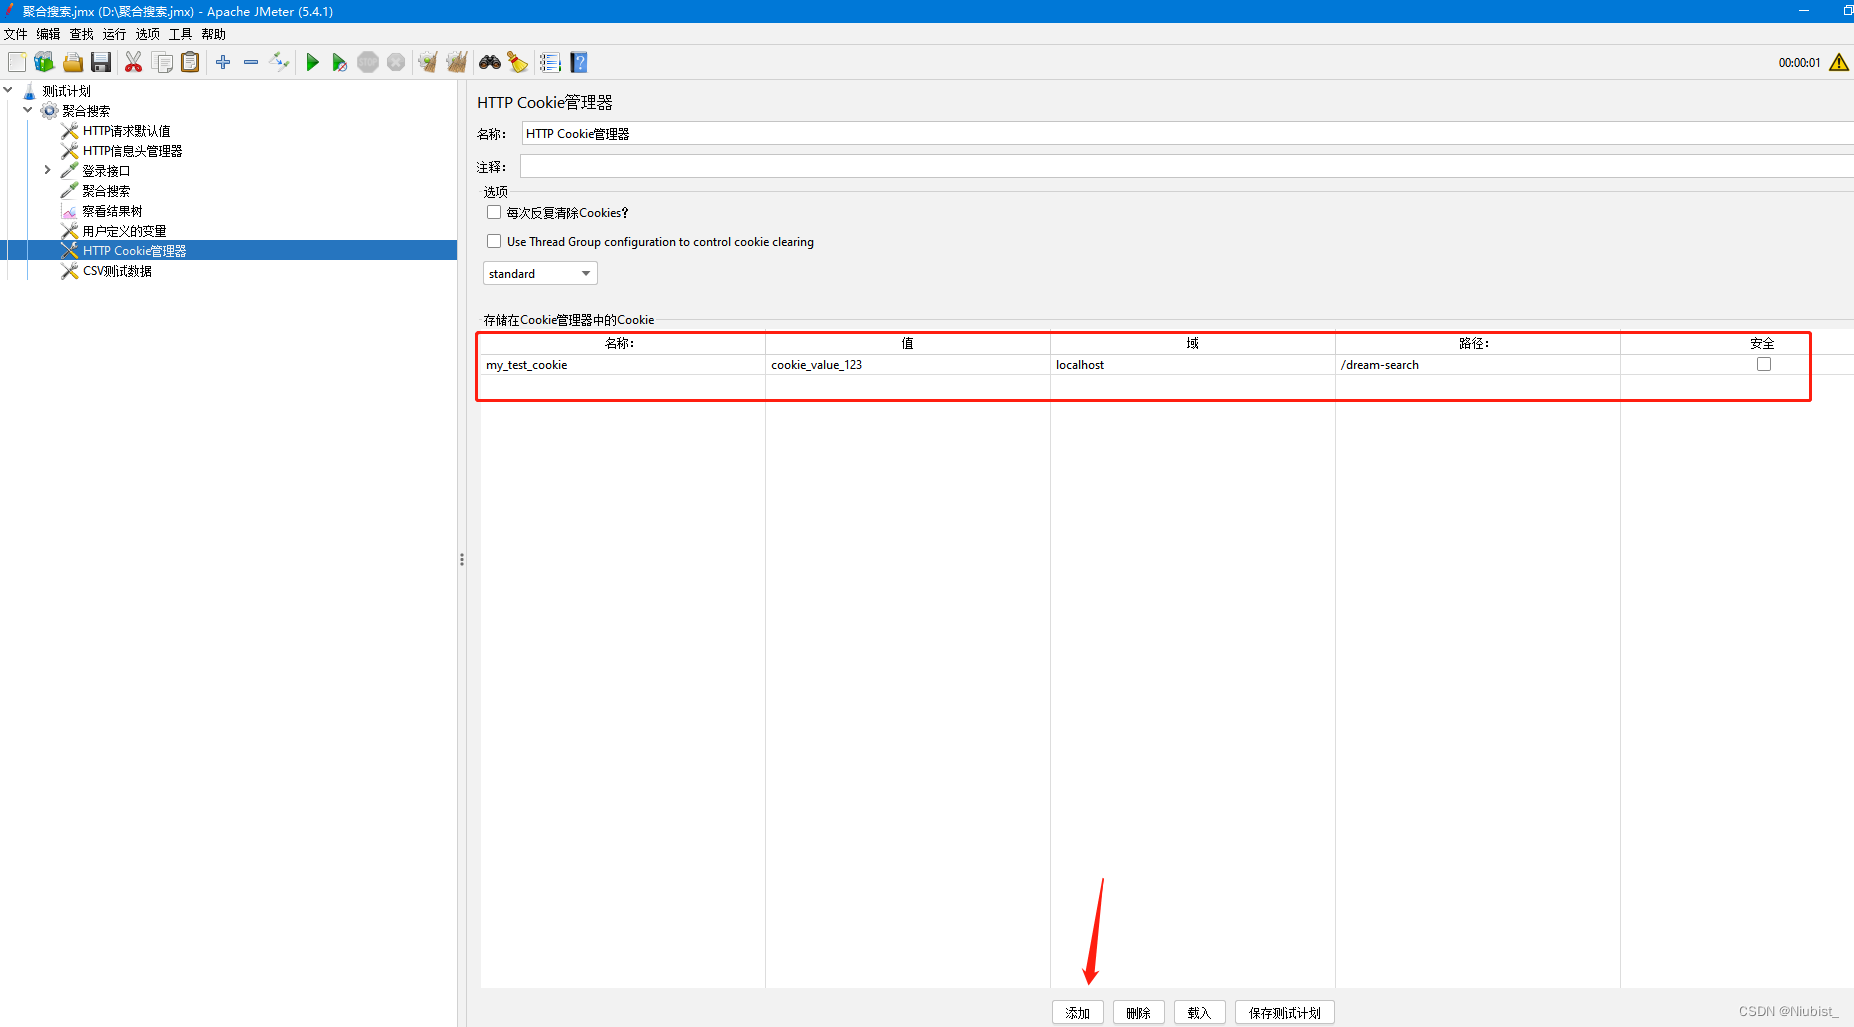Image resolution: width=1854 pixels, height=1027 pixels.
Task: Click the Paste clipboard icon
Action: point(190,62)
